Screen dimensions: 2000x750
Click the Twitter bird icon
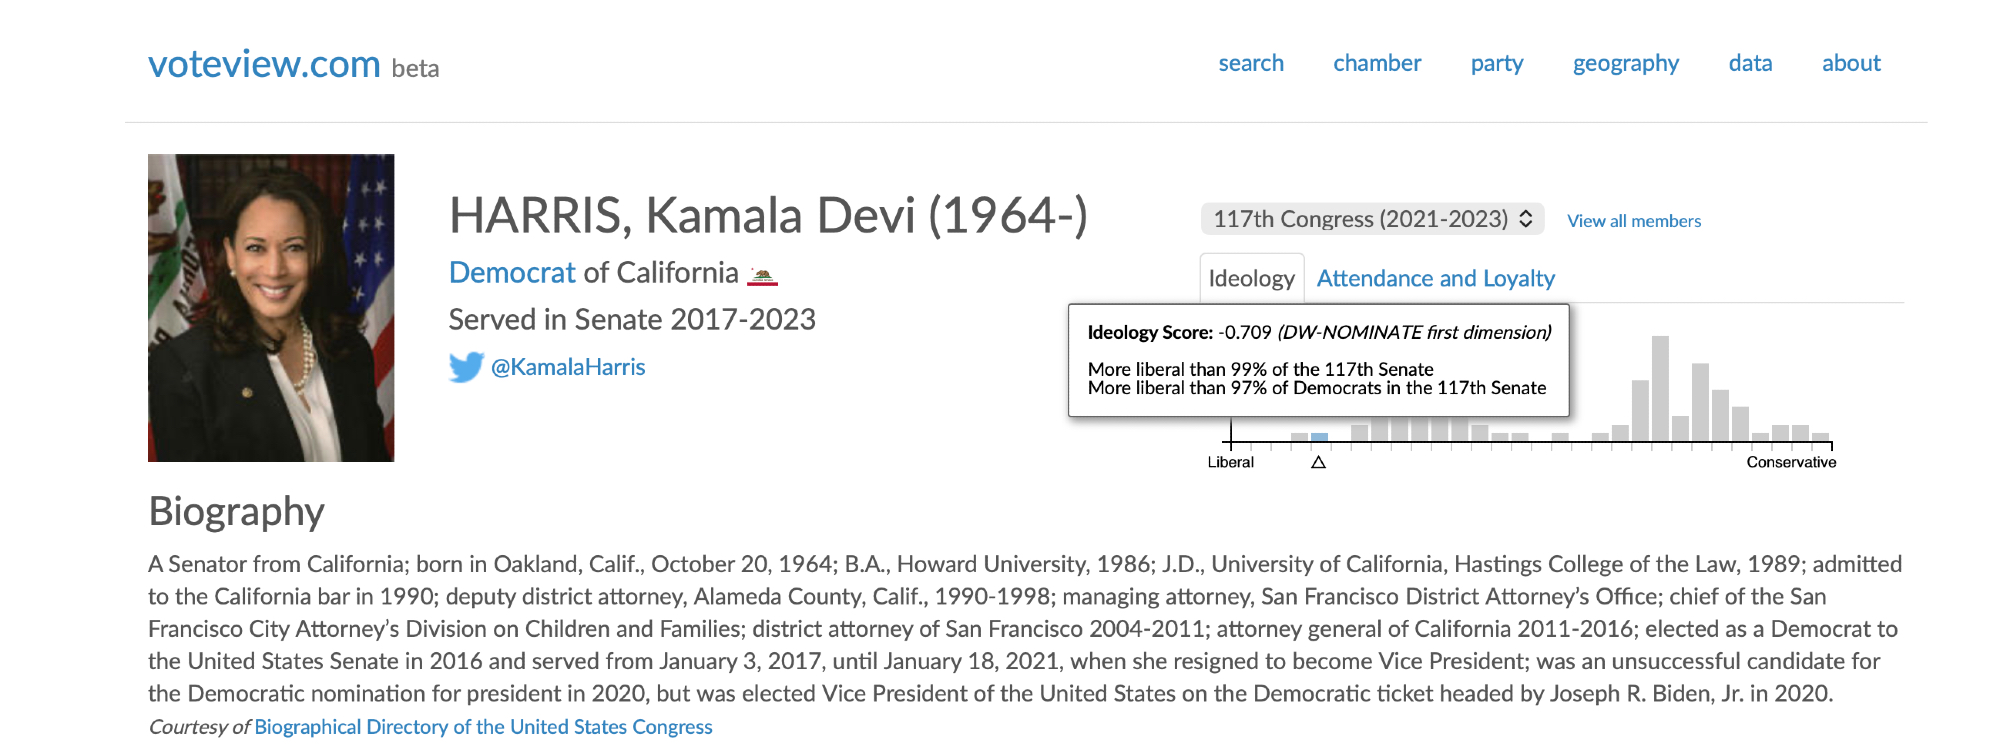[466, 367]
